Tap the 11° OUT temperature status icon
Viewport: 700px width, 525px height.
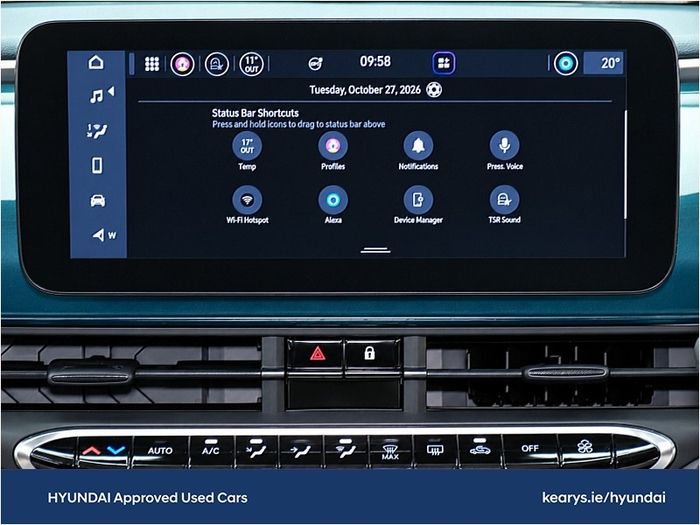tap(251, 64)
